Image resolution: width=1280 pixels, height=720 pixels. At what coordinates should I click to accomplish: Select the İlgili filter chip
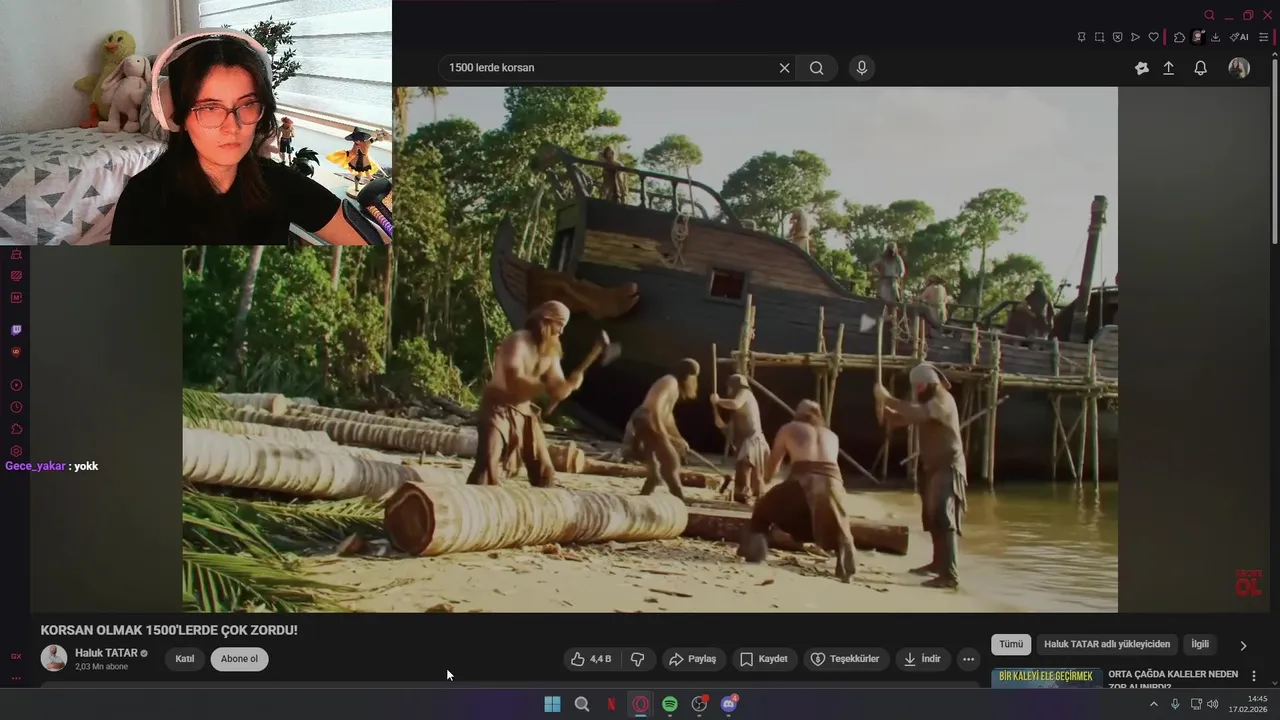point(1200,645)
